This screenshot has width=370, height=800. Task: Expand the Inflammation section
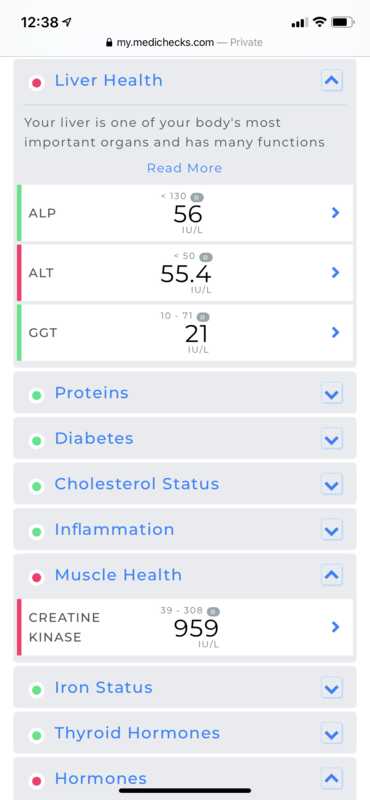(x=332, y=530)
